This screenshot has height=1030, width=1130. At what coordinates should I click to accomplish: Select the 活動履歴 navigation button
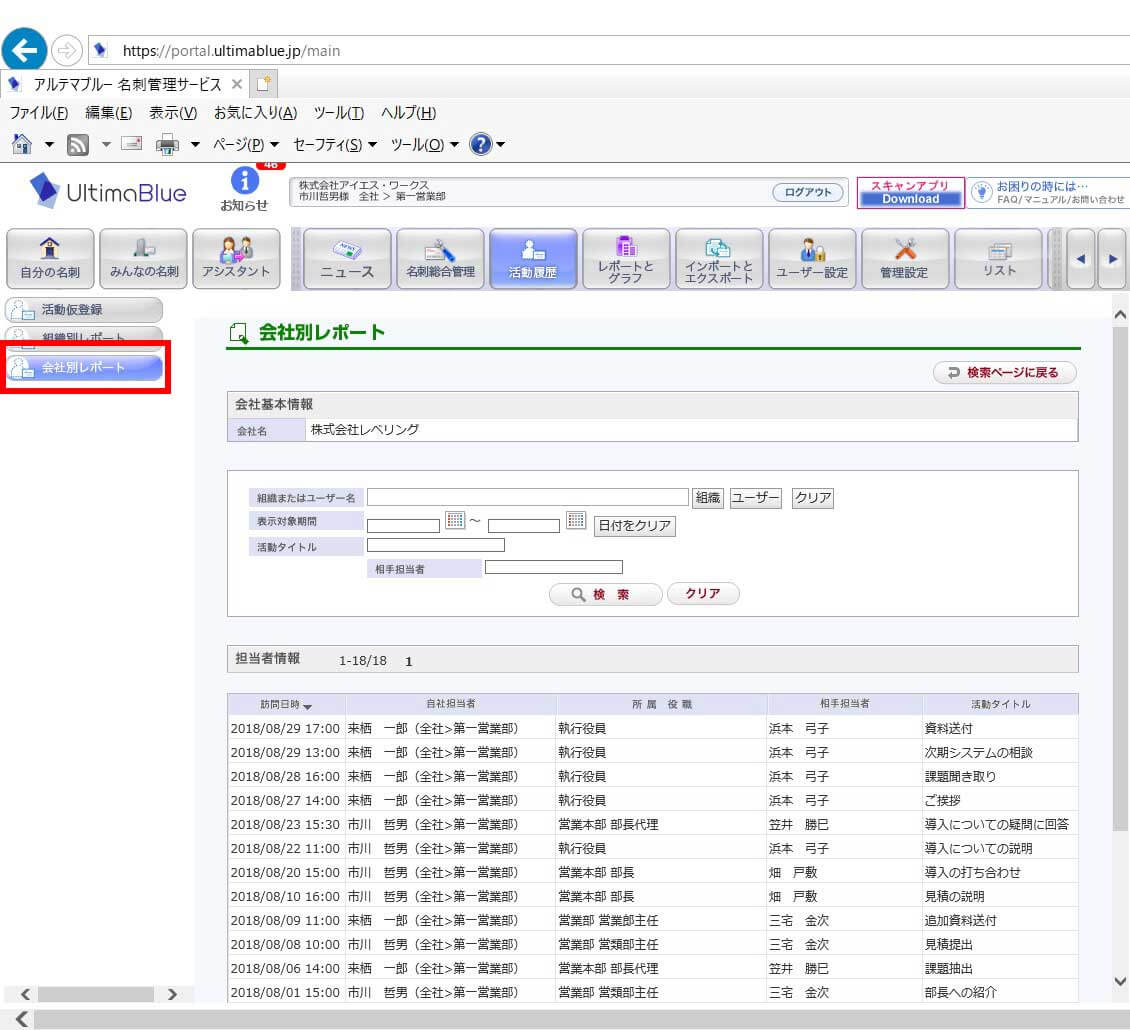point(533,259)
